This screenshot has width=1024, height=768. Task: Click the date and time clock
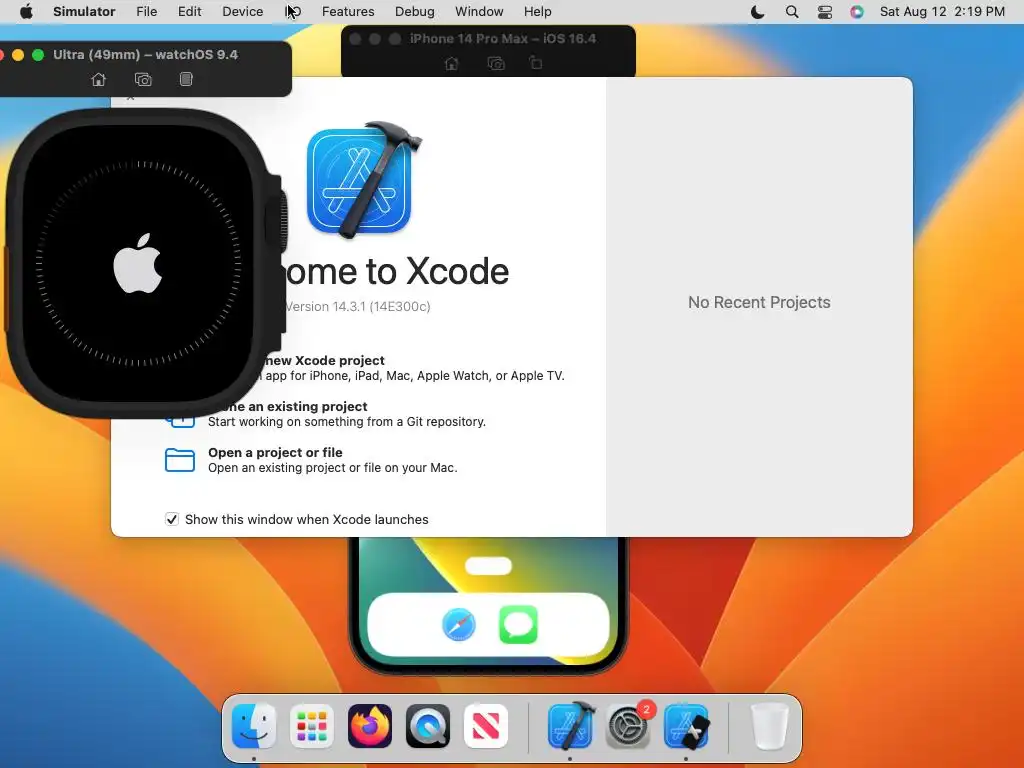[942, 12]
